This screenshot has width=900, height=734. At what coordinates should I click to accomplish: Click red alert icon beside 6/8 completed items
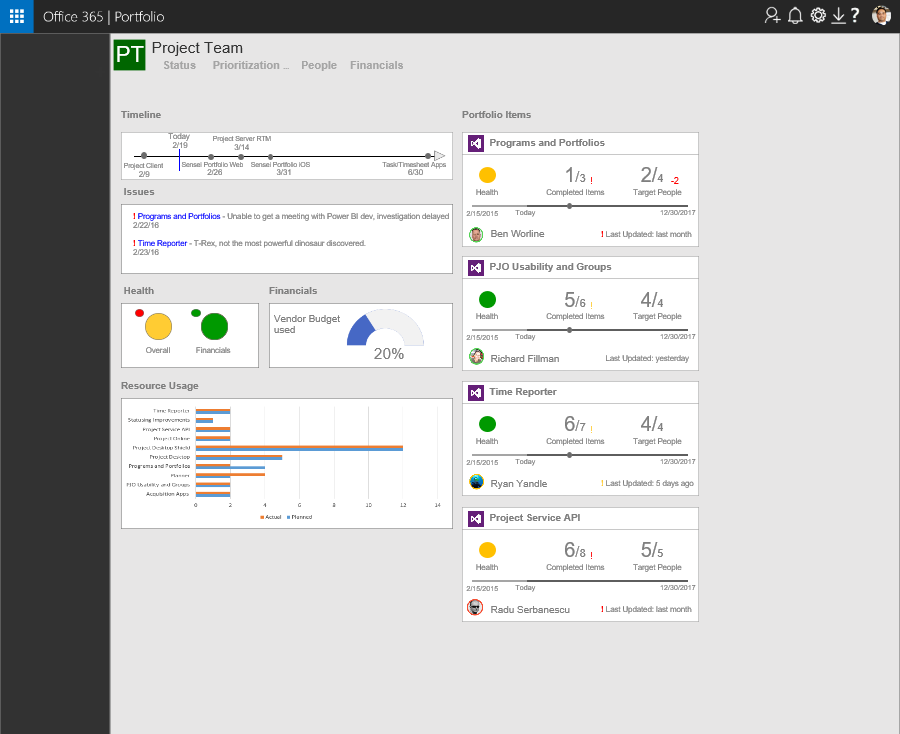[x=591, y=555]
